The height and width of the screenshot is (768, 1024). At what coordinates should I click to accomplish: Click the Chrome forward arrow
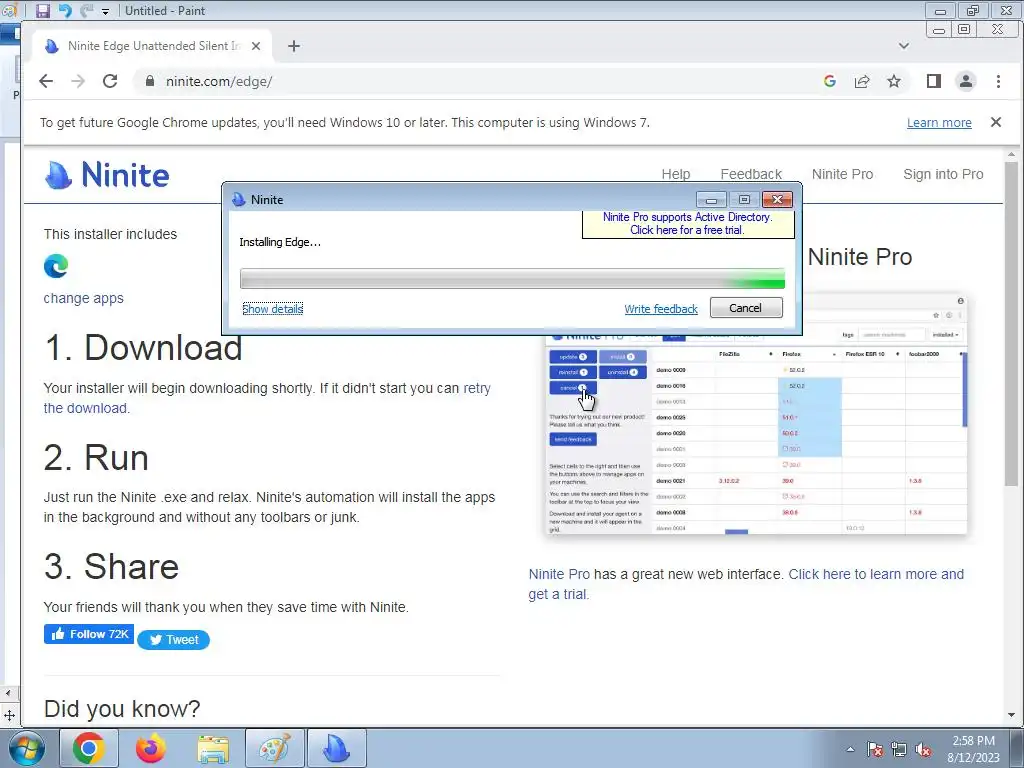pyautogui.click(x=78, y=81)
